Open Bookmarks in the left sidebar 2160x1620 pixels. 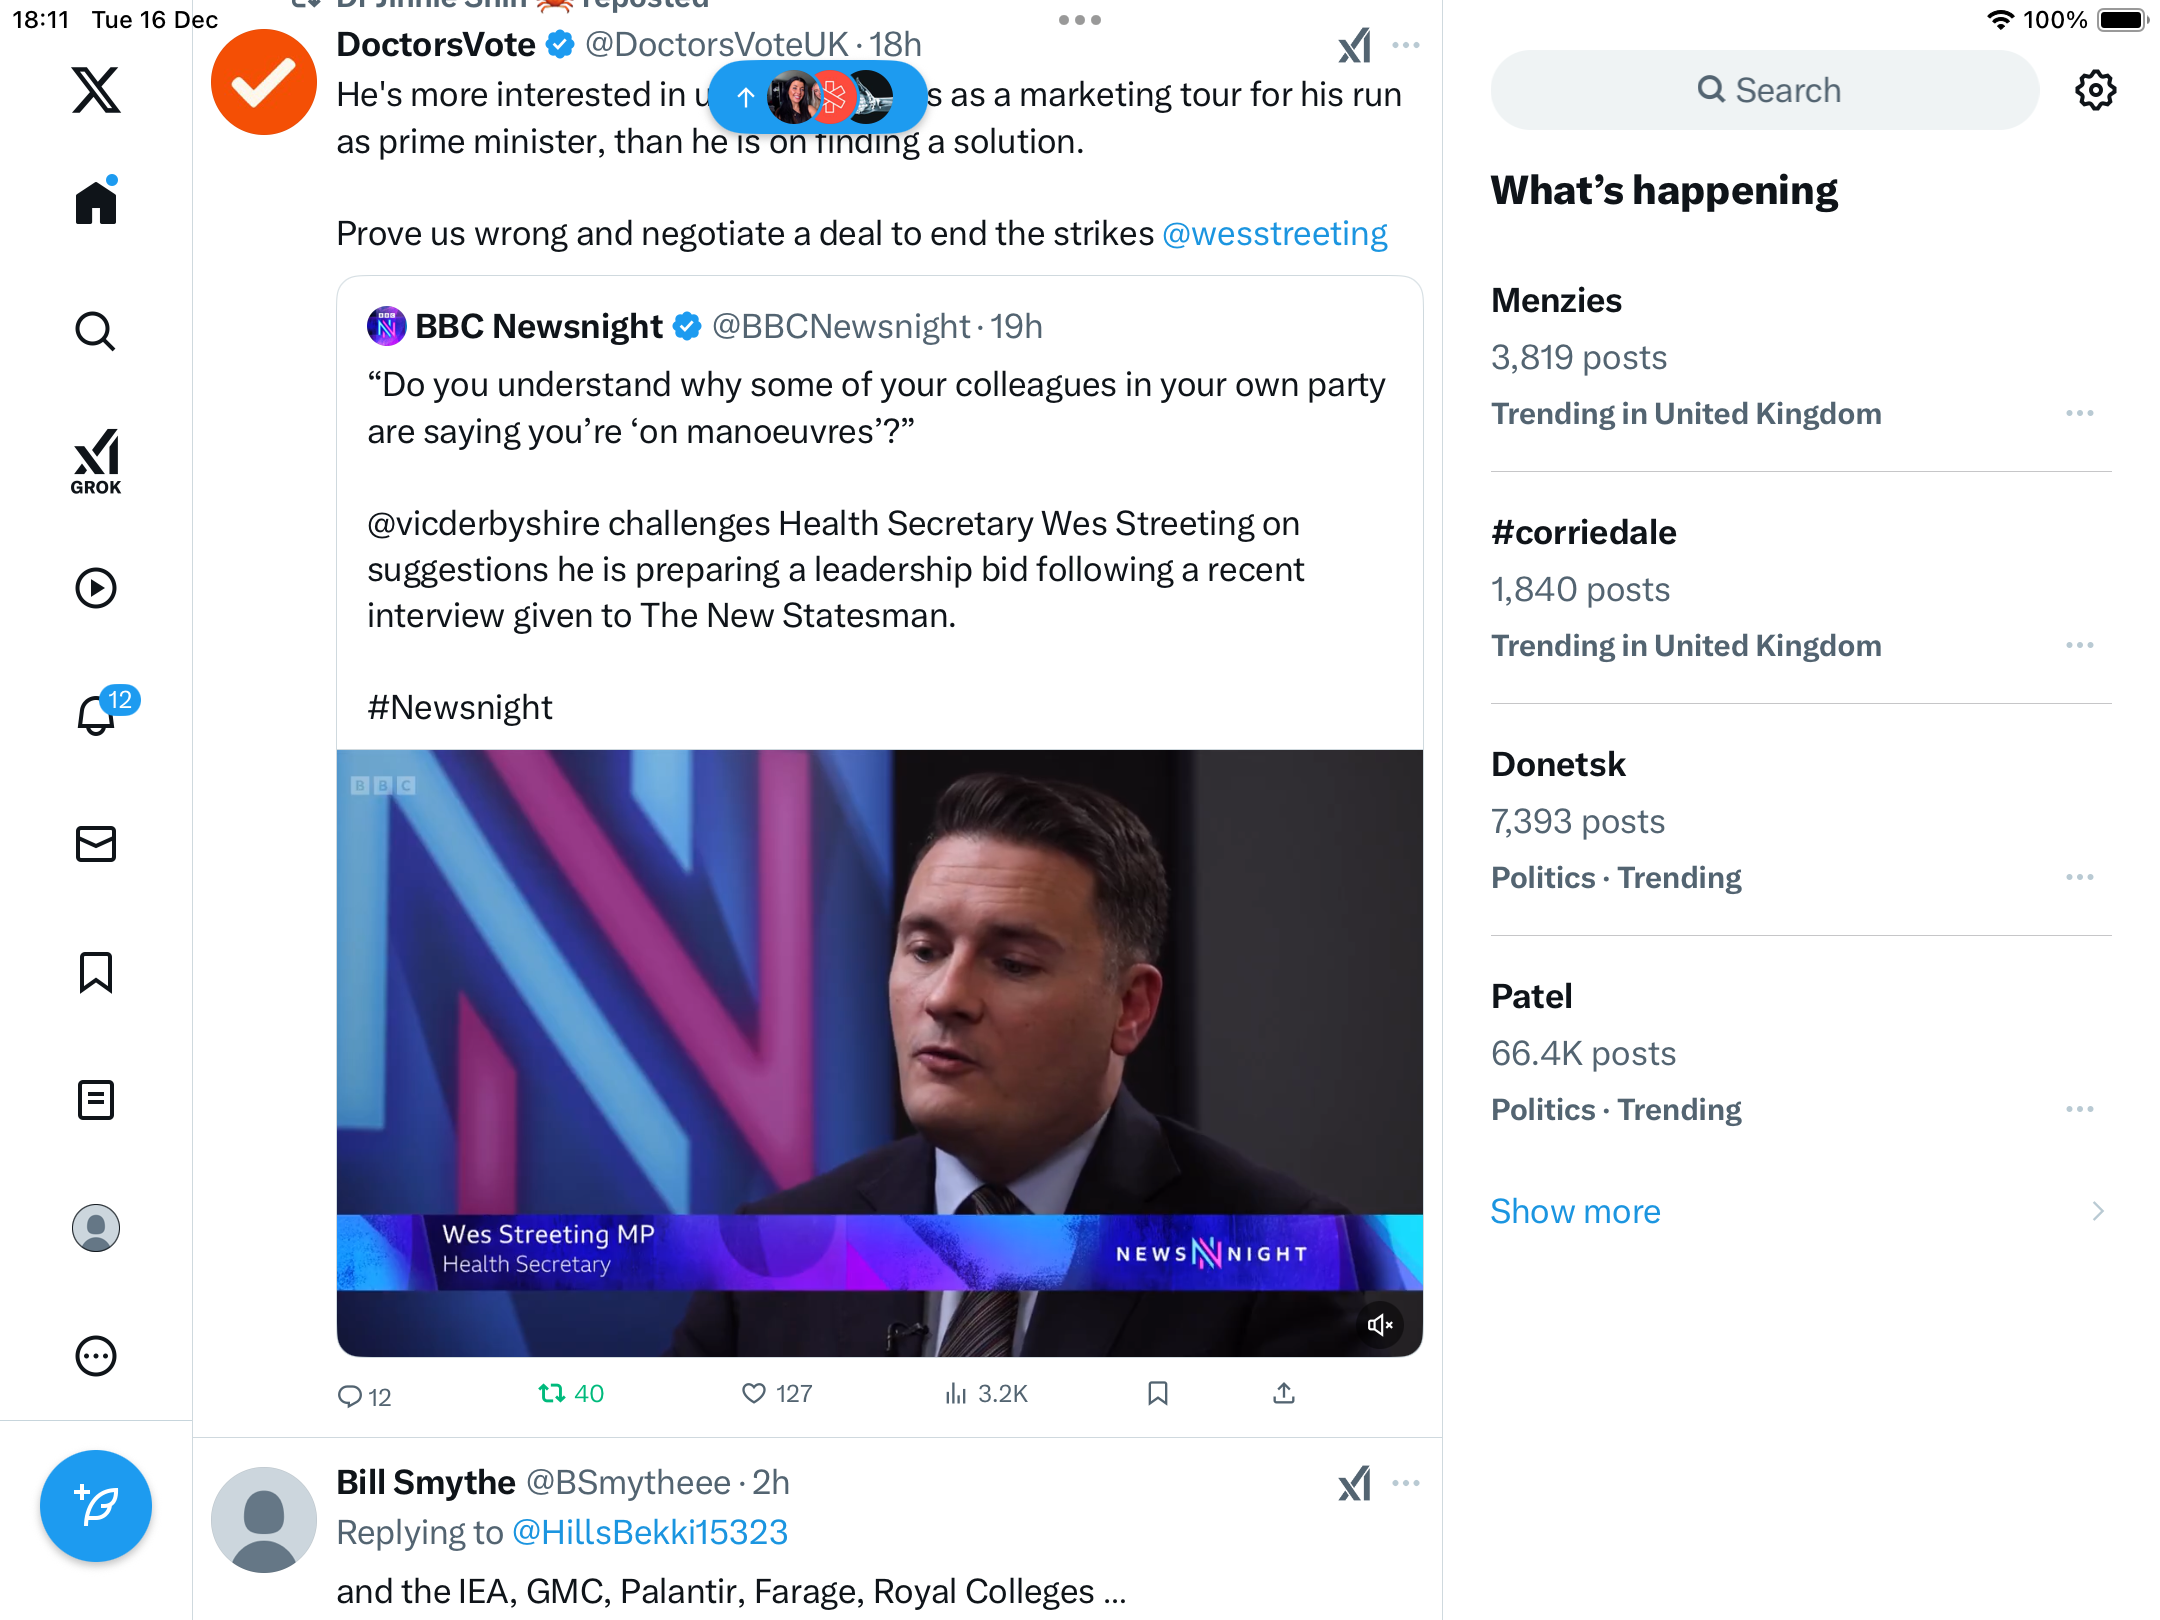[x=96, y=972]
